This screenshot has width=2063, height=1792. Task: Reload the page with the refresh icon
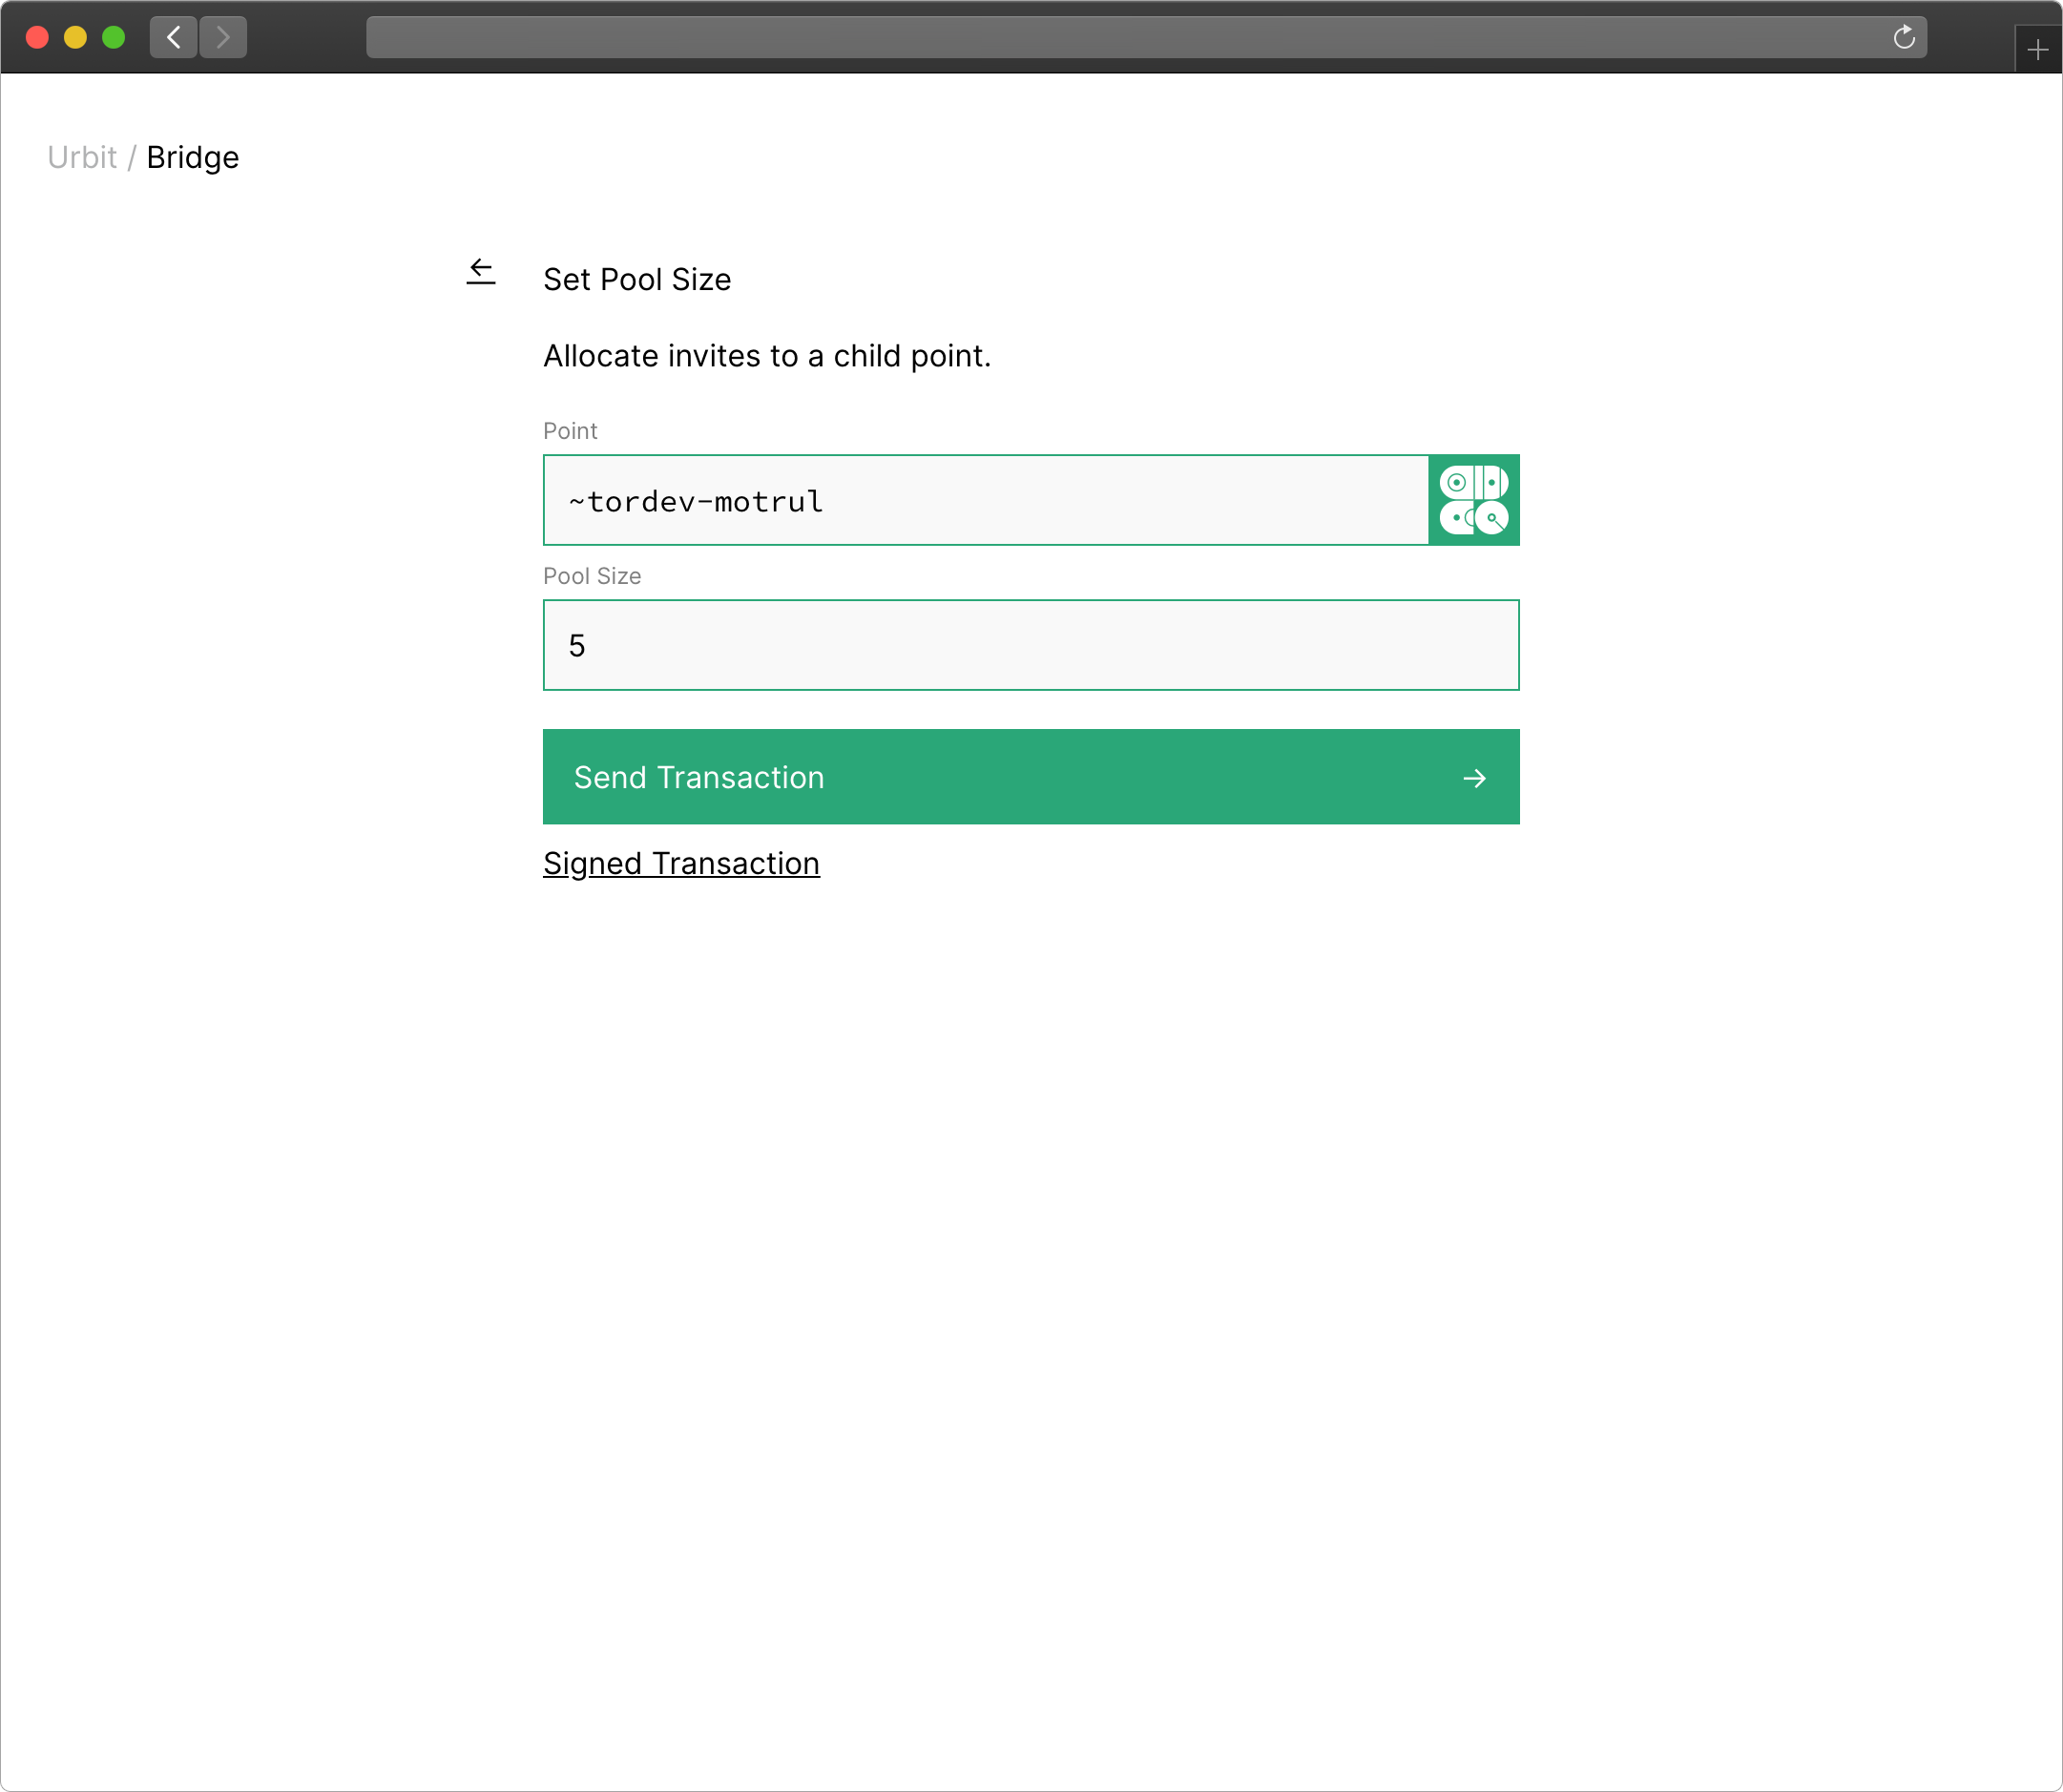coord(1903,37)
